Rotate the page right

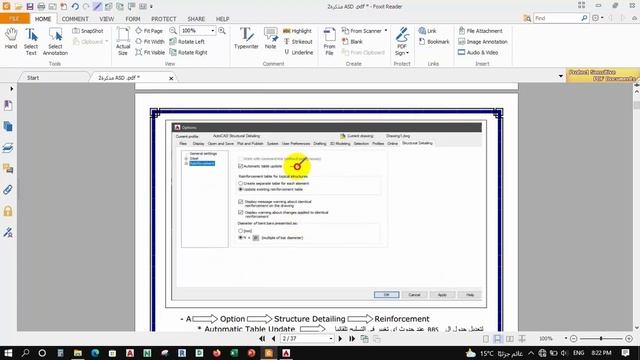[189, 52]
